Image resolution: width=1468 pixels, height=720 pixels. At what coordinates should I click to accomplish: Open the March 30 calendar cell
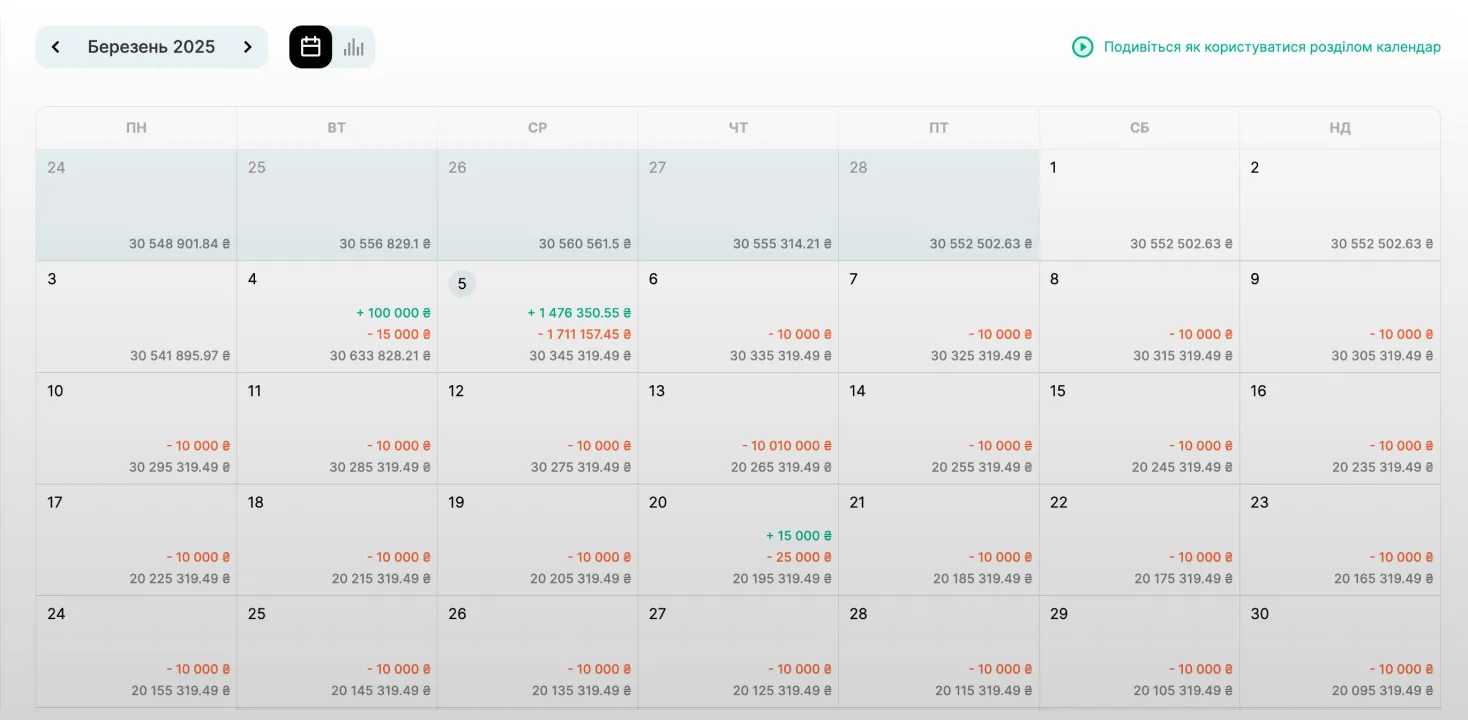[1339, 651]
